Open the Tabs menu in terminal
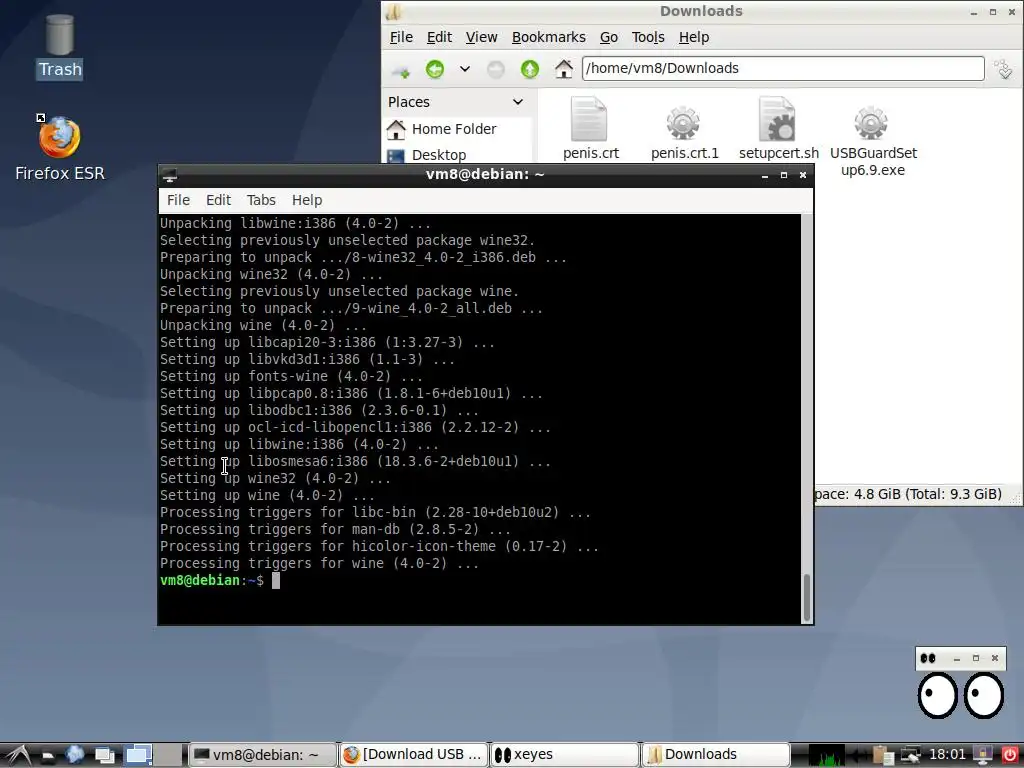 pyautogui.click(x=261, y=200)
